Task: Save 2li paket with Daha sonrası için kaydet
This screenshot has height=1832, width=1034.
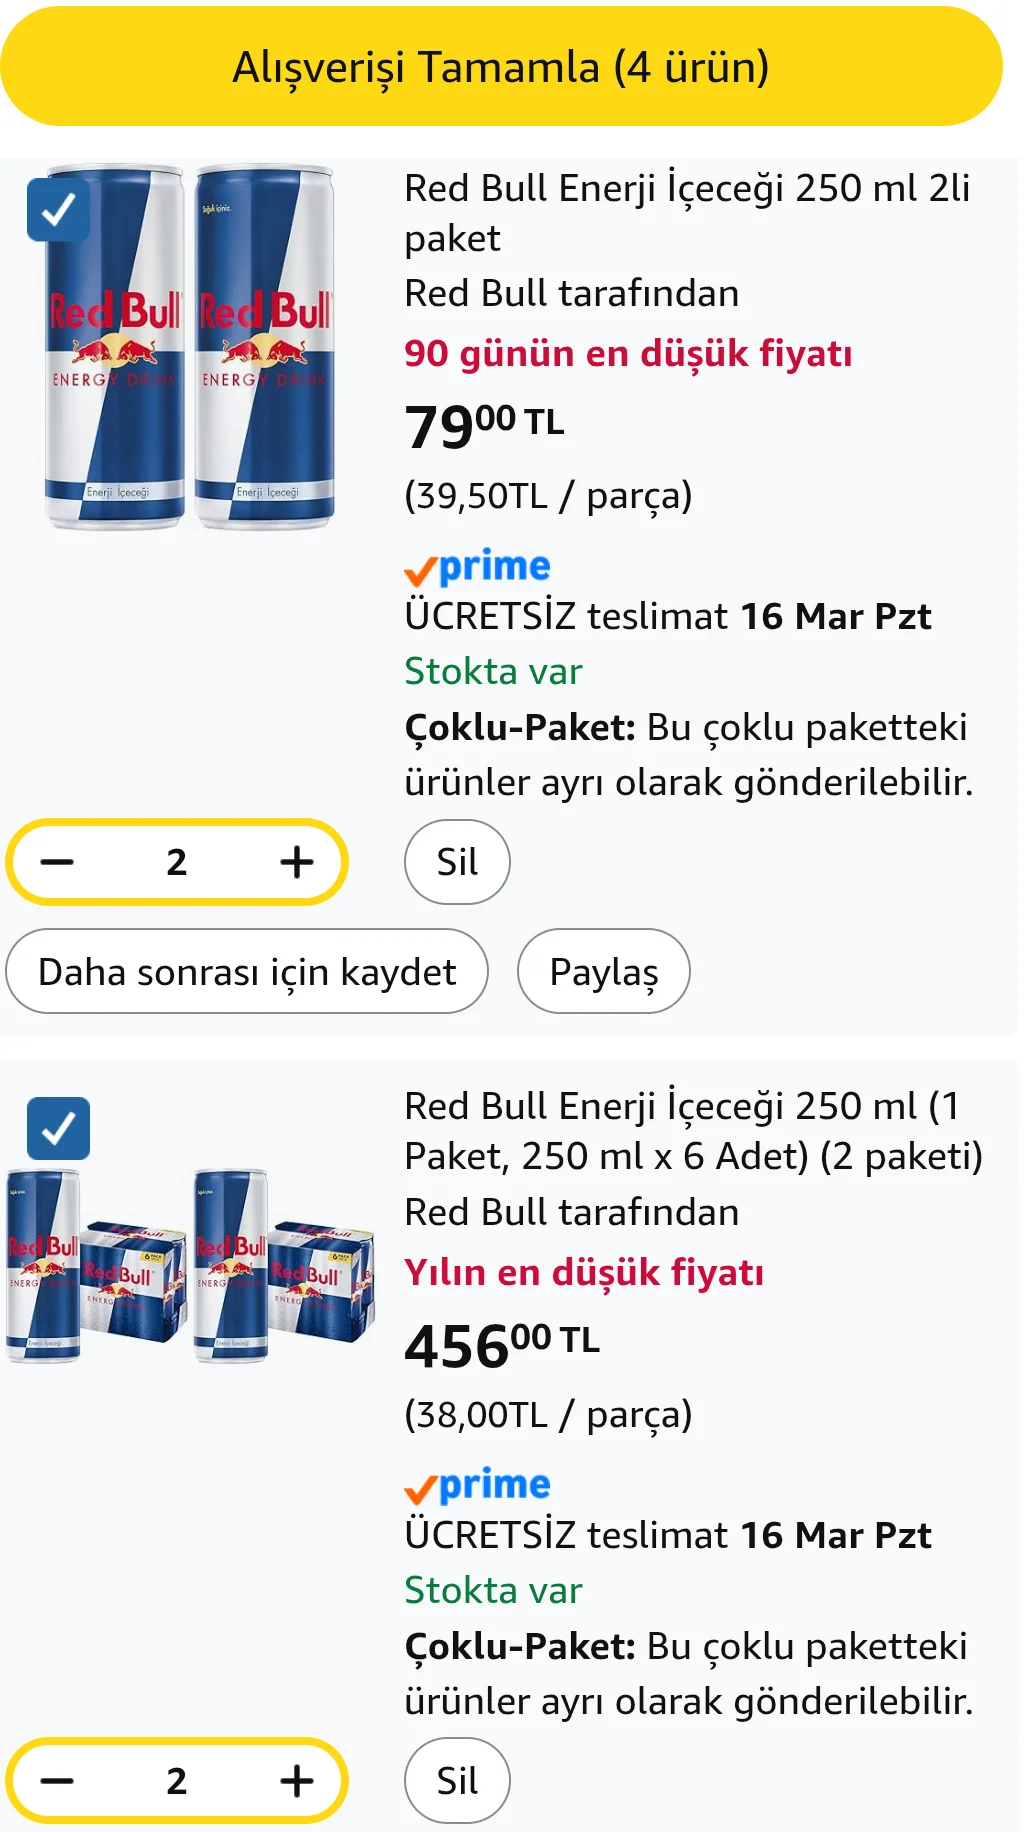Action: [x=247, y=972]
